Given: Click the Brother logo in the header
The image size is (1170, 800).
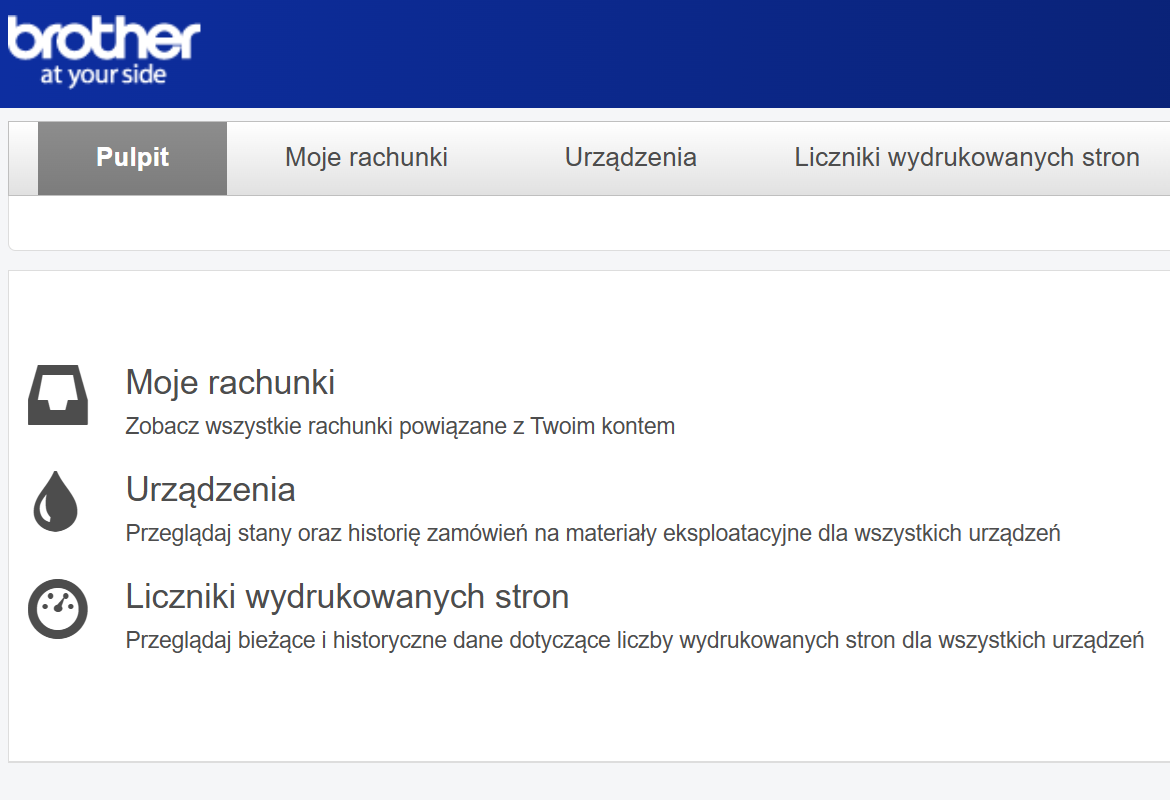Looking at the screenshot, I should coord(103,40).
